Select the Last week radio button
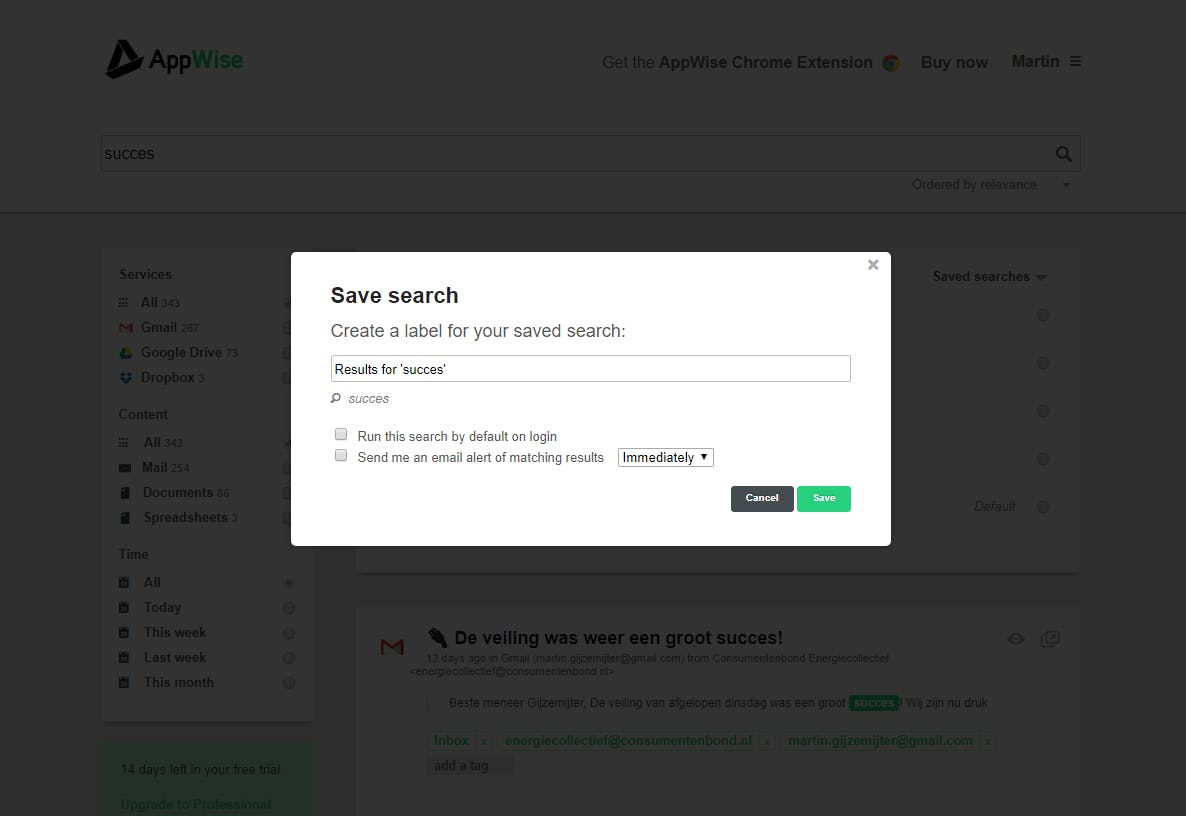 (289, 658)
